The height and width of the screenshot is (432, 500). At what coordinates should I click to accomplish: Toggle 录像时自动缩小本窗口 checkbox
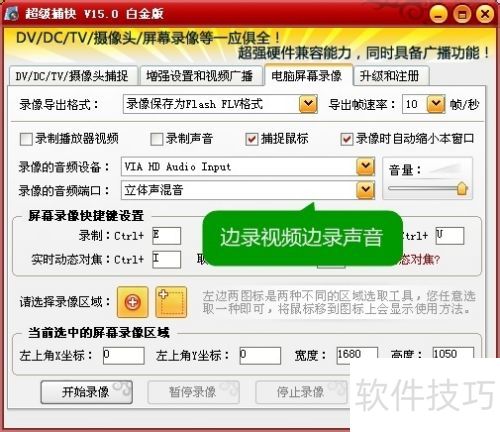[x=347, y=139]
